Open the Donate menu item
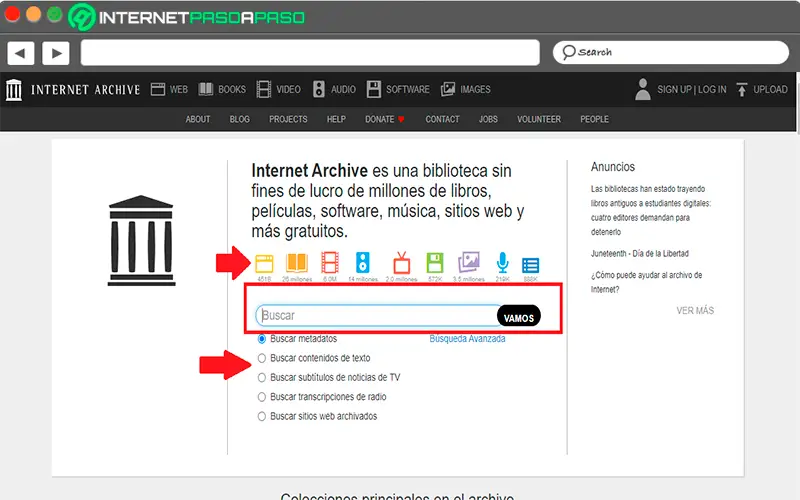Image resolution: width=800 pixels, height=500 pixels. 385,119
